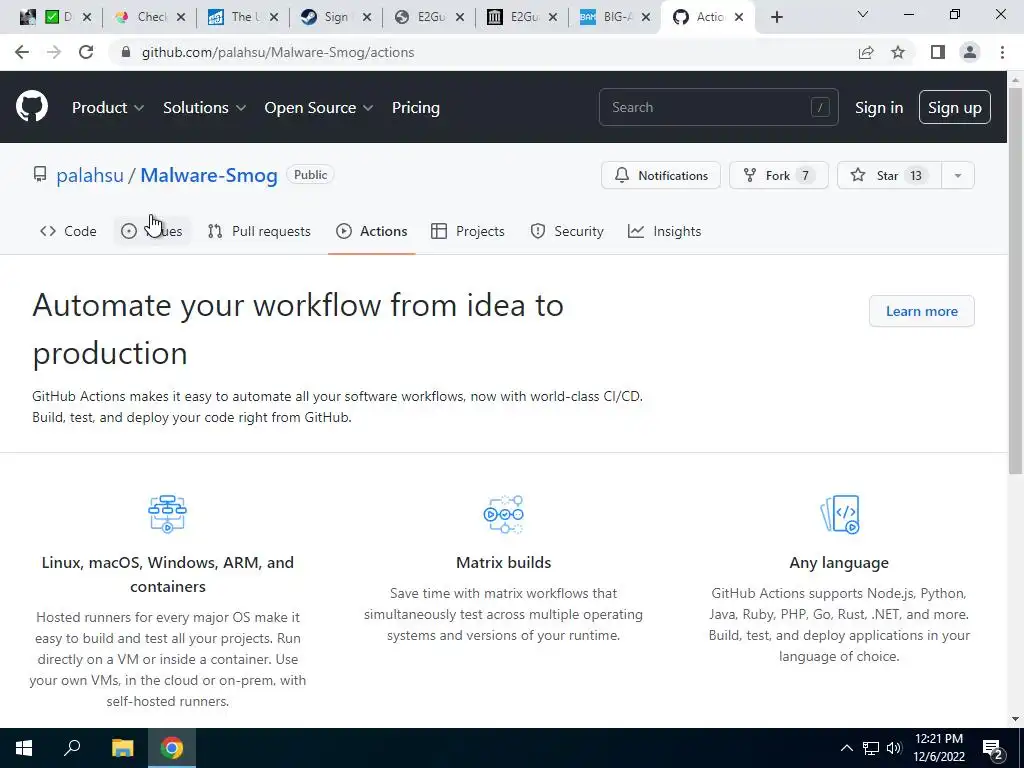Switch to the Check browser tab
The width and height of the screenshot is (1024, 768).
[x=150, y=18]
